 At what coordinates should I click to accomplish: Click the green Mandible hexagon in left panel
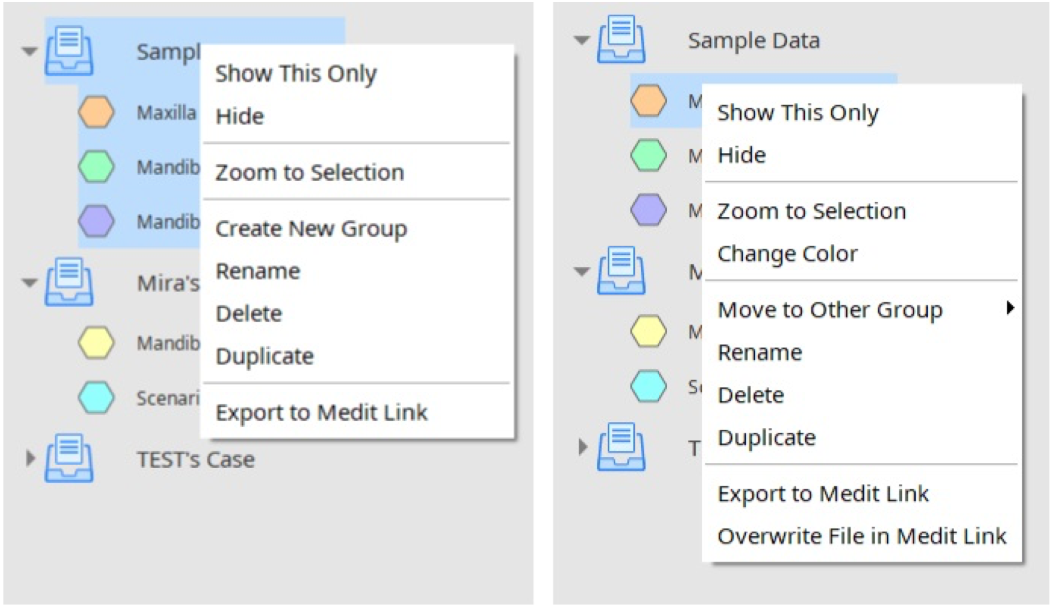coord(96,167)
